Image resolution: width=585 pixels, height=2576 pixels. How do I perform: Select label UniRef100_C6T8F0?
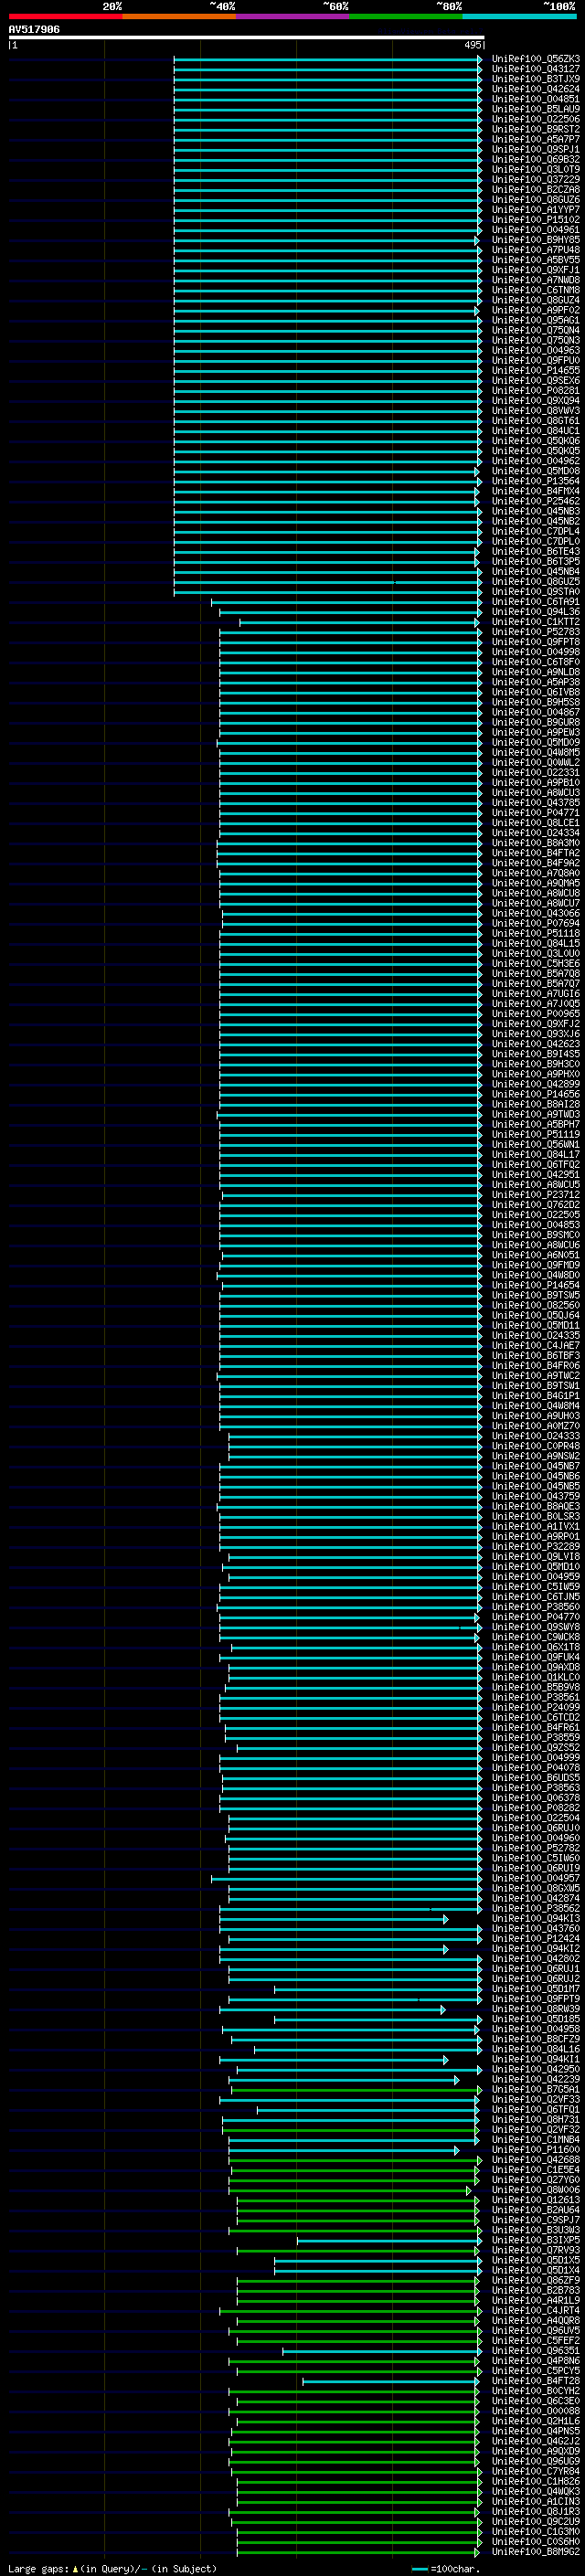pos(535,662)
